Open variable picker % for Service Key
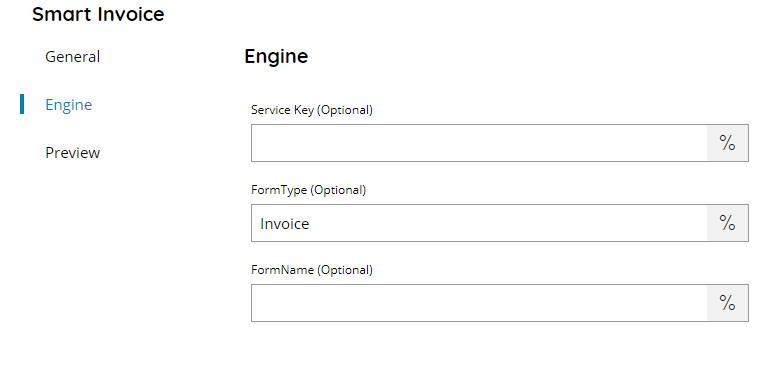The image size is (784, 375). pos(728,143)
